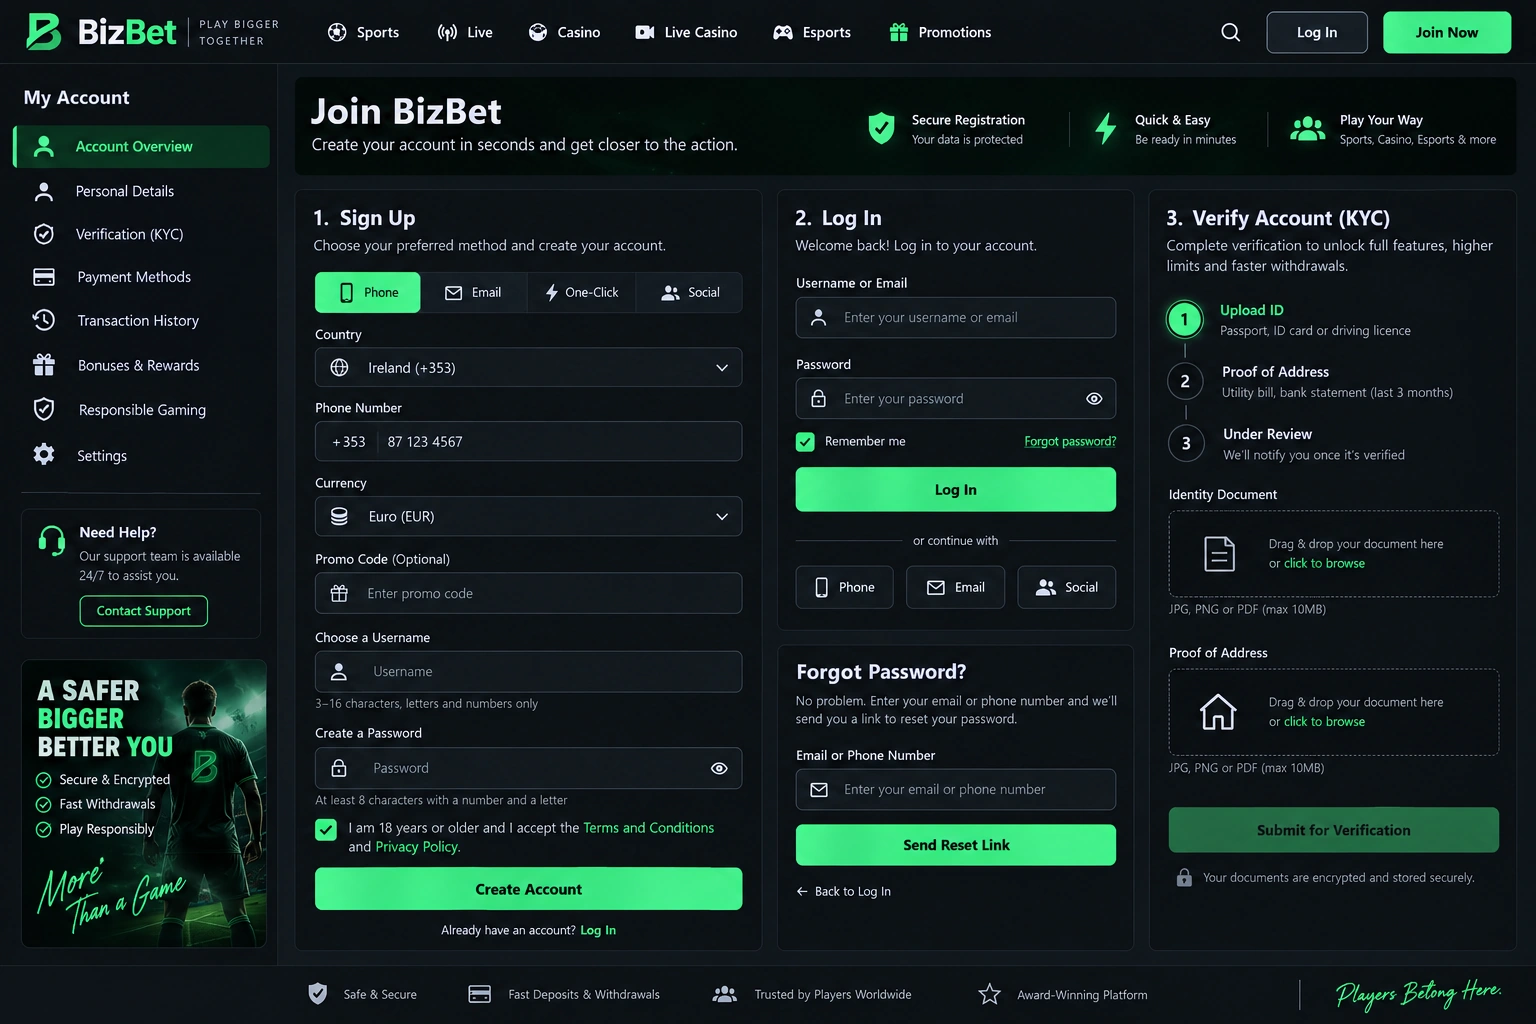Click the Contact Support button
Image resolution: width=1536 pixels, height=1024 pixels.
[x=144, y=611]
